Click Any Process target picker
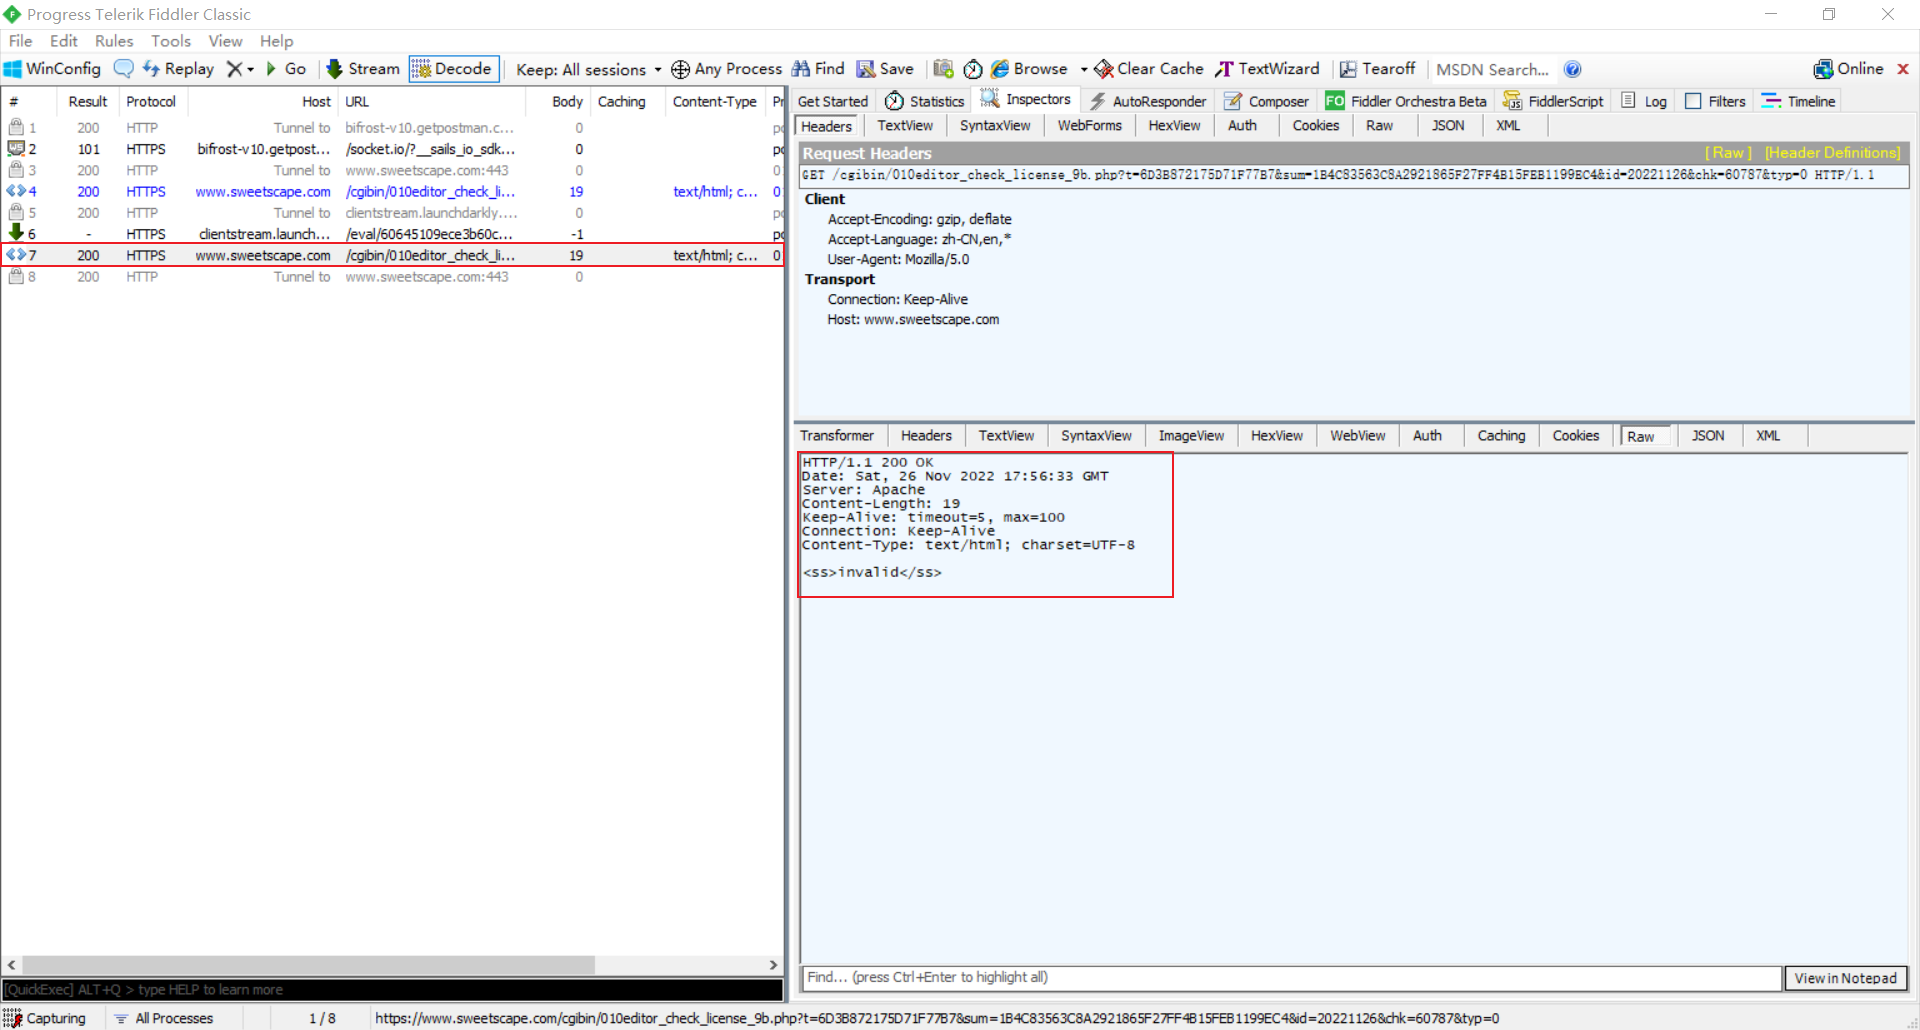The height and width of the screenshot is (1030, 1920). coord(727,69)
